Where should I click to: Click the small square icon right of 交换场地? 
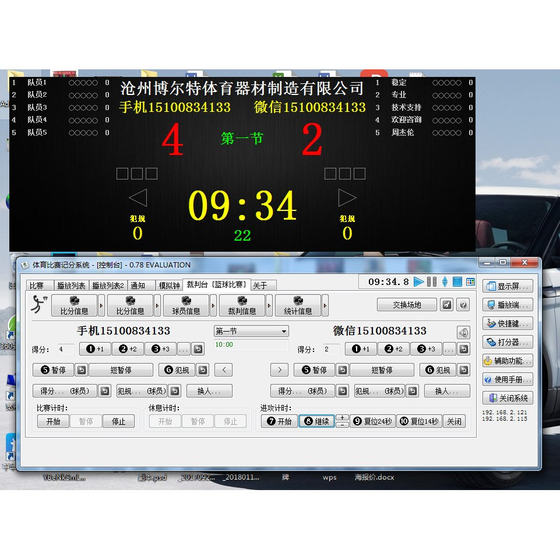tap(447, 305)
